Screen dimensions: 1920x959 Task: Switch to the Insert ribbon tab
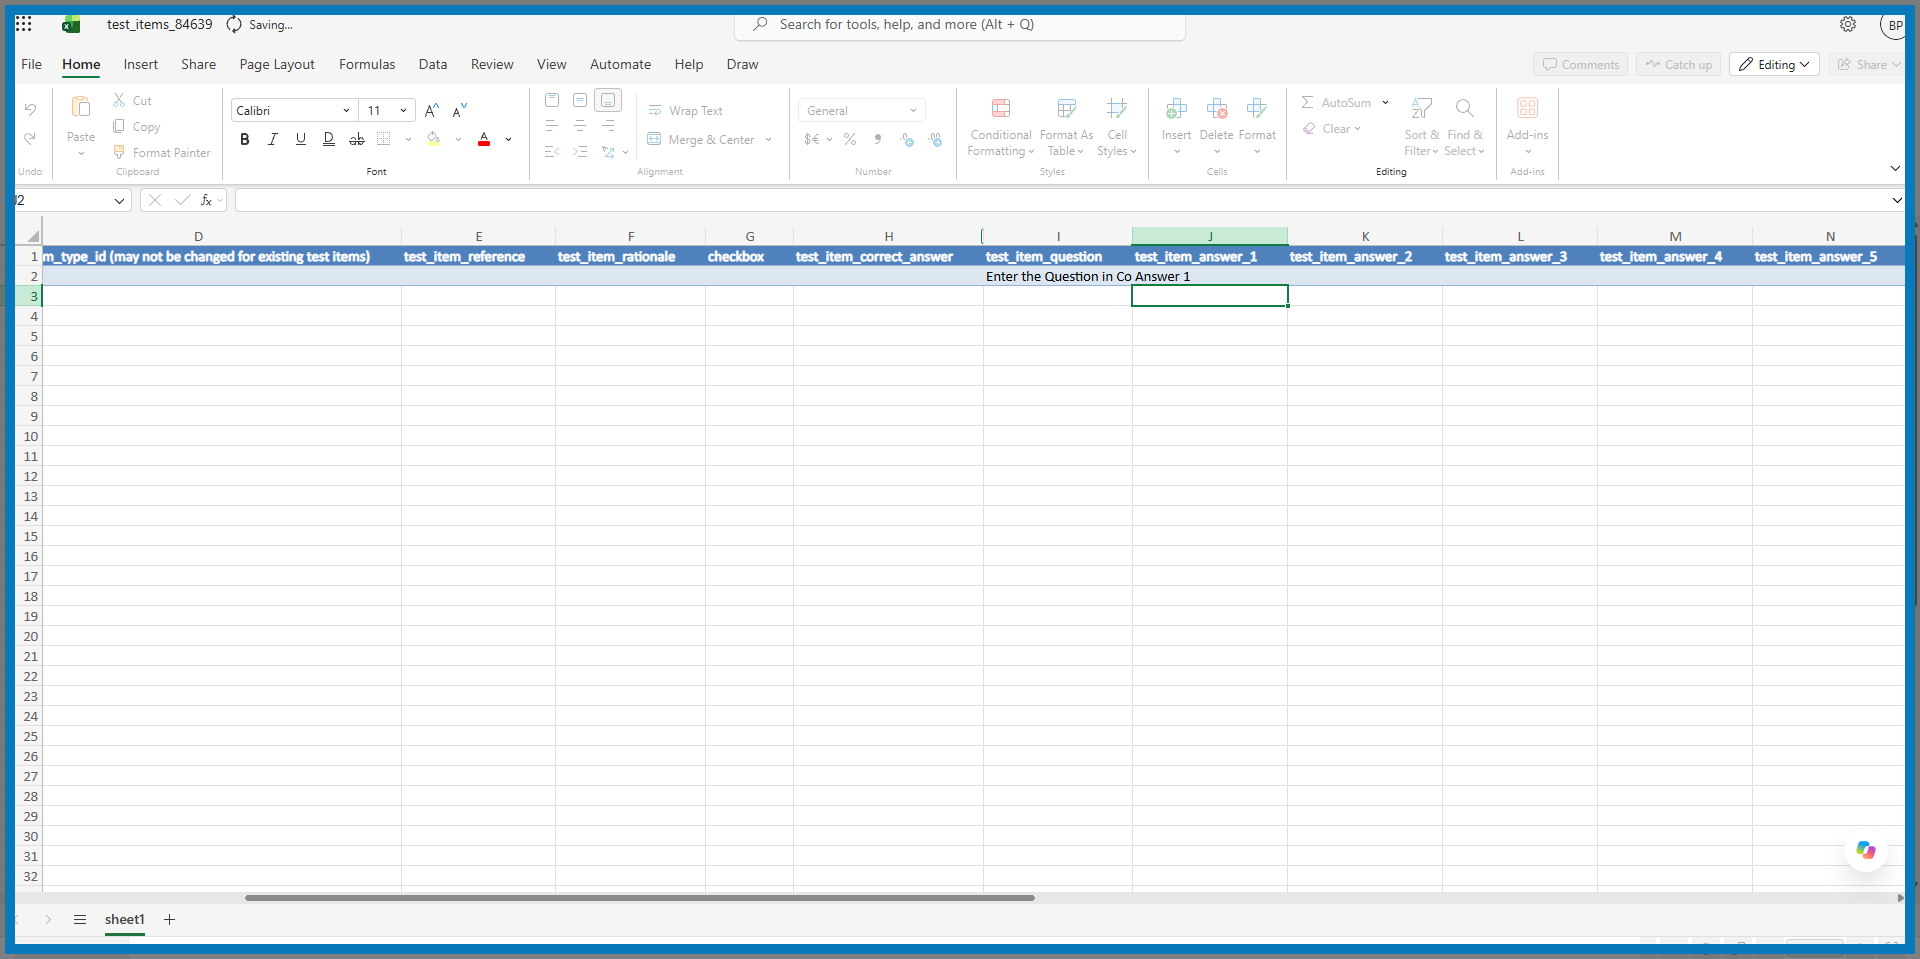pos(141,64)
